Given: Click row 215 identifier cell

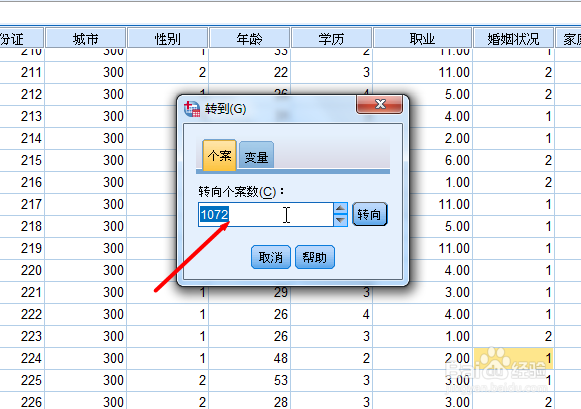Looking at the screenshot, I should (x=22, y=160).
